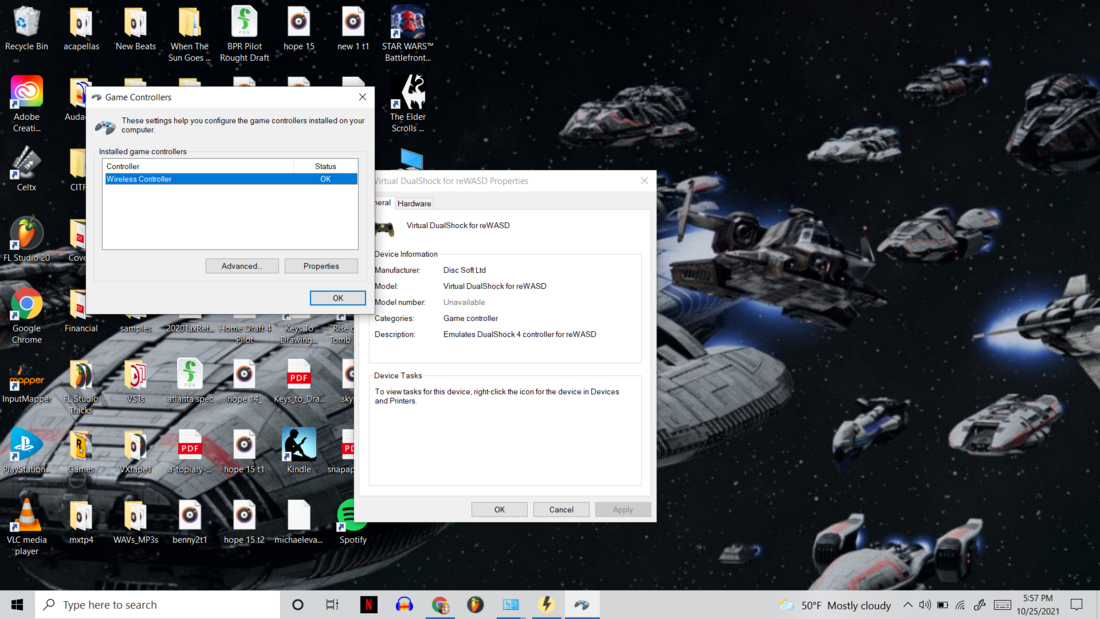Open the 50°F Mostly cloudy weather widget
Viewport: 1100px width, 619px height.
point(835,605)
